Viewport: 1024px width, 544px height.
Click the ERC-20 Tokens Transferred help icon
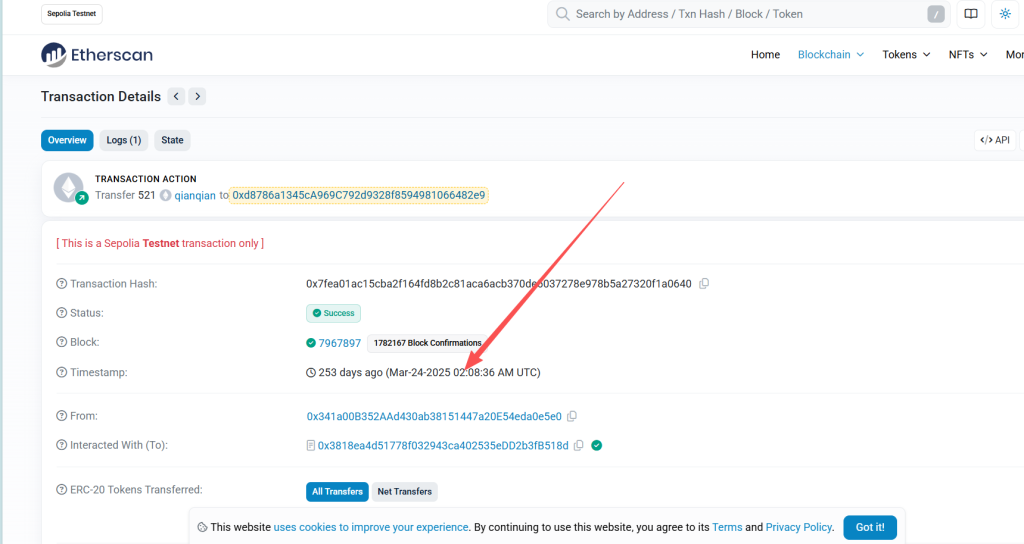pyautogui.click(x=61, y=490)
